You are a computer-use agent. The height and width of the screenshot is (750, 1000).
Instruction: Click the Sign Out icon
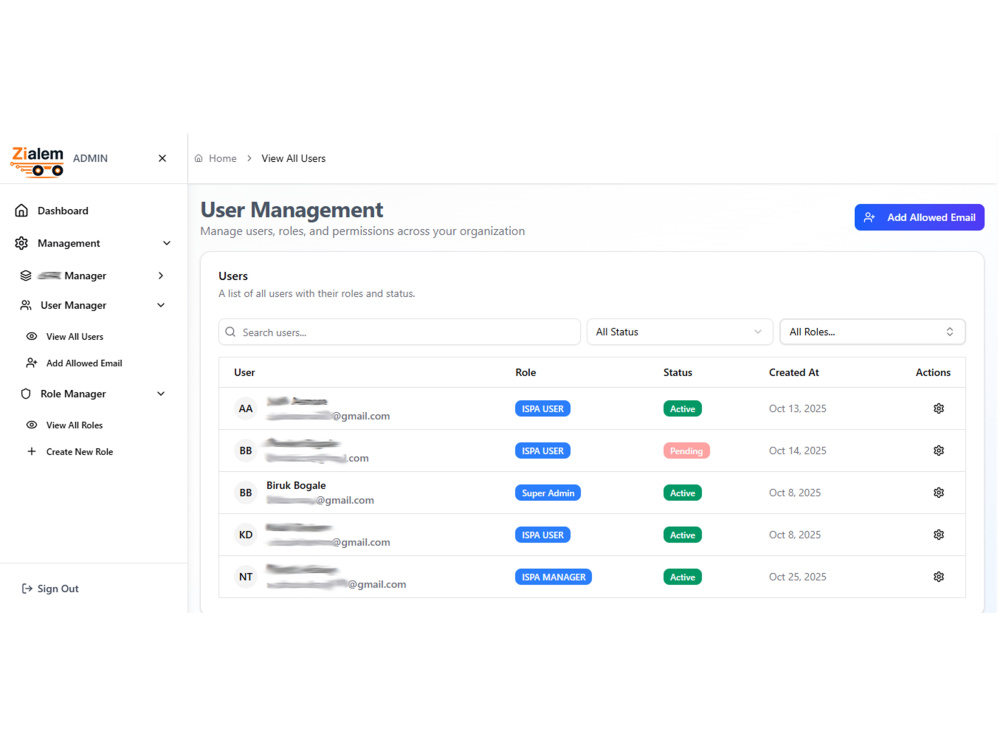tap(27, 589)
